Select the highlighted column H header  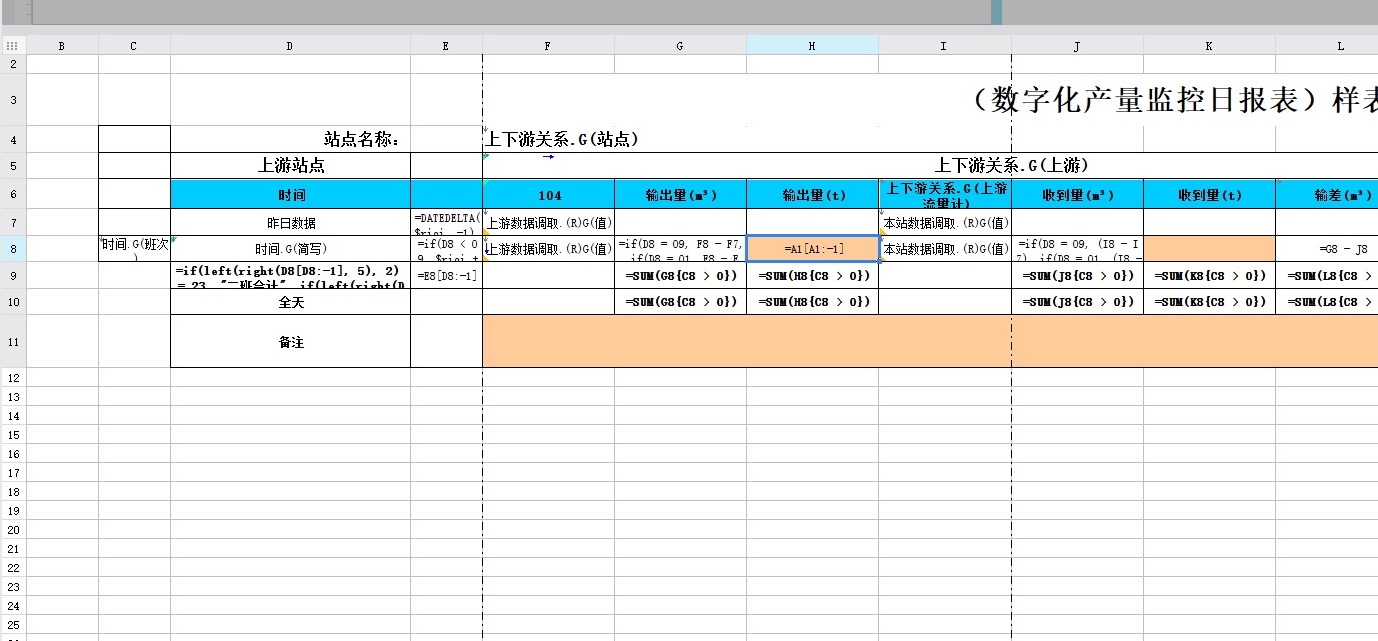812,45
